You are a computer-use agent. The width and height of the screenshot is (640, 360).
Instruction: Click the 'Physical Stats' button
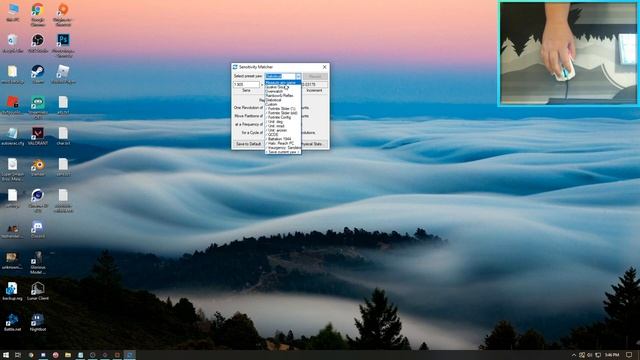click(313, 144)
